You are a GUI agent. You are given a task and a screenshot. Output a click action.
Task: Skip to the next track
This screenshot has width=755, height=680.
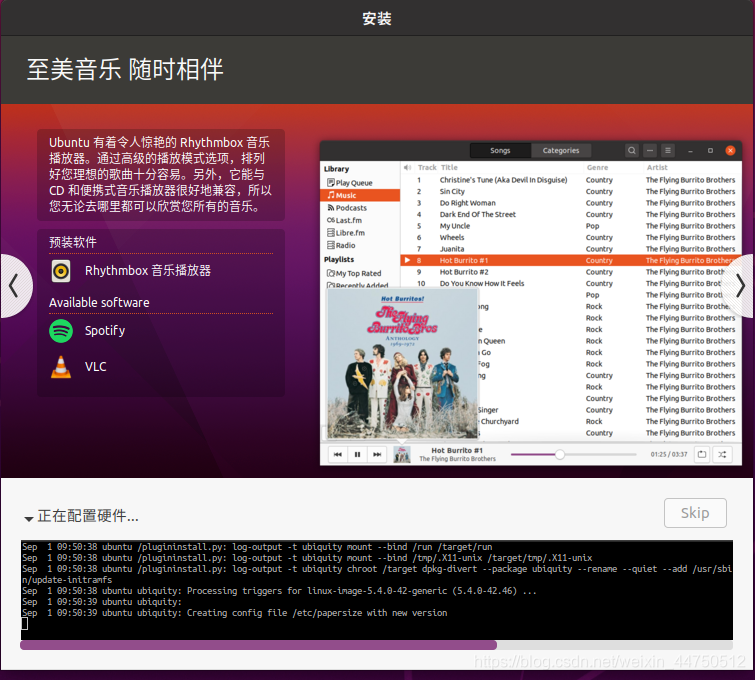pyautogui.click(x=377, y=454)
